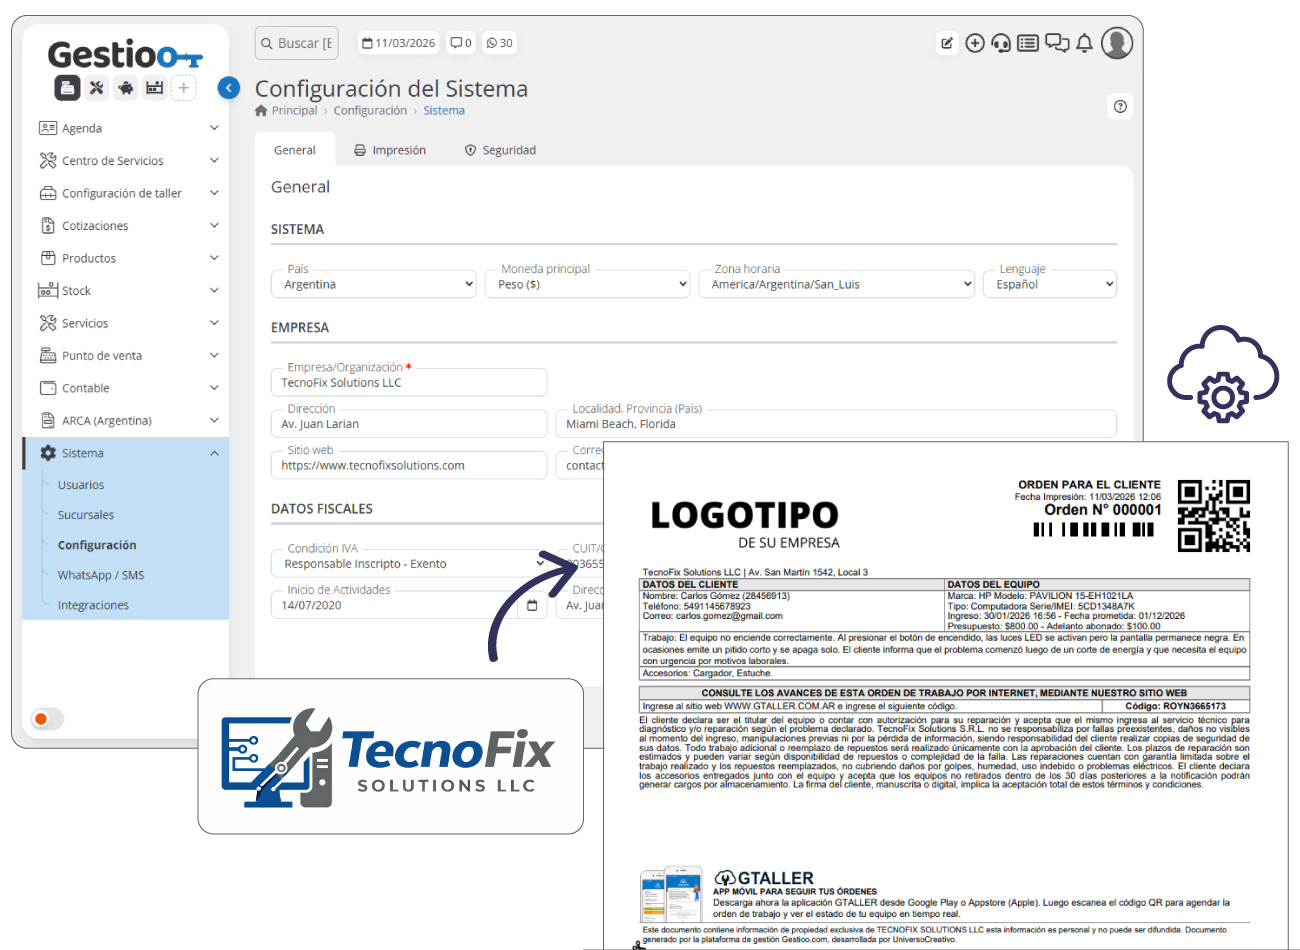This screenshot has width=1300, height=950.
Task: Collapse the sidebar with the blue arrow button
Action: (x=229, y=88)
